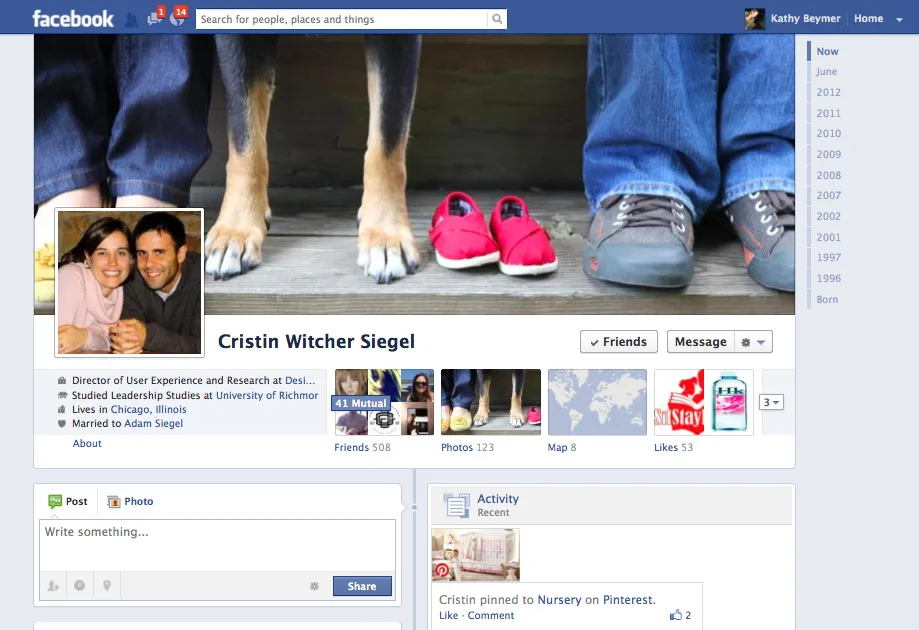The image size is (919, 630).
Task: Like the Pinterest activity post
Action: (448, 616)
